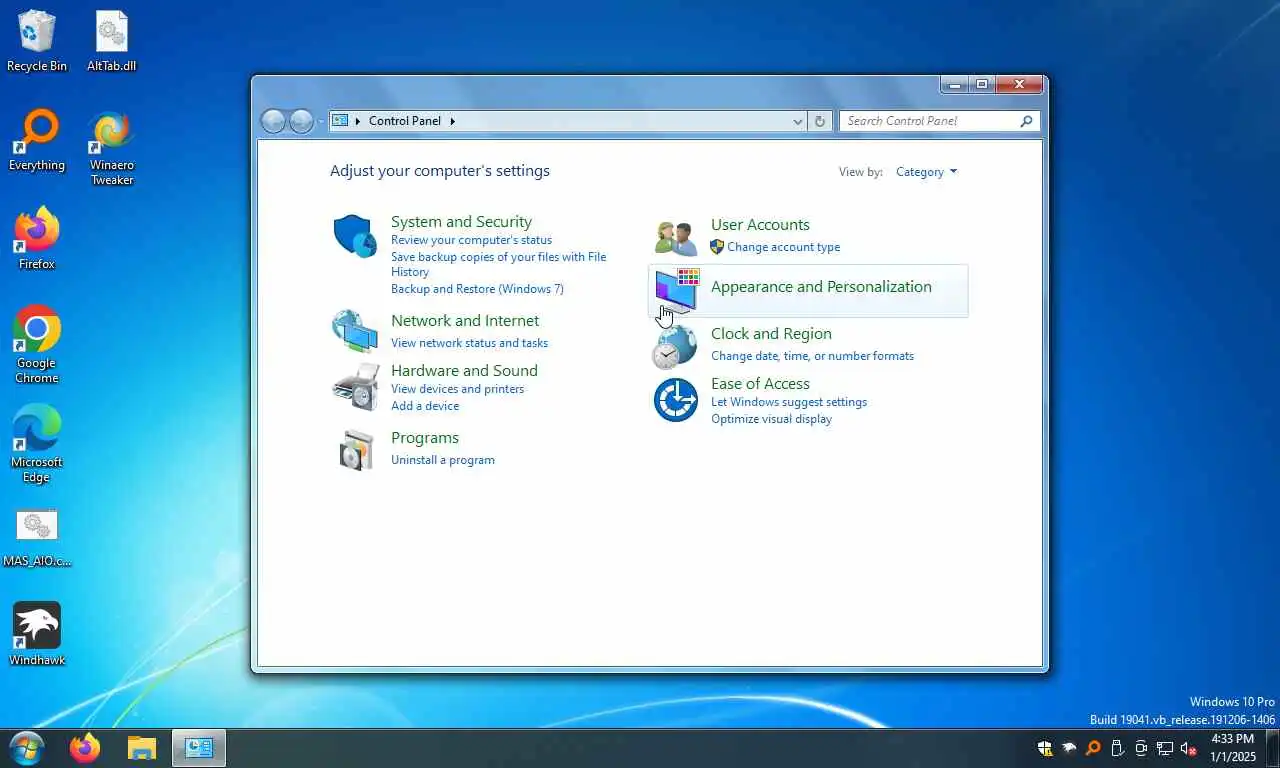Open Save backup copies with File History
Screen dimensions: 1280x768
[x=498, y=264]
